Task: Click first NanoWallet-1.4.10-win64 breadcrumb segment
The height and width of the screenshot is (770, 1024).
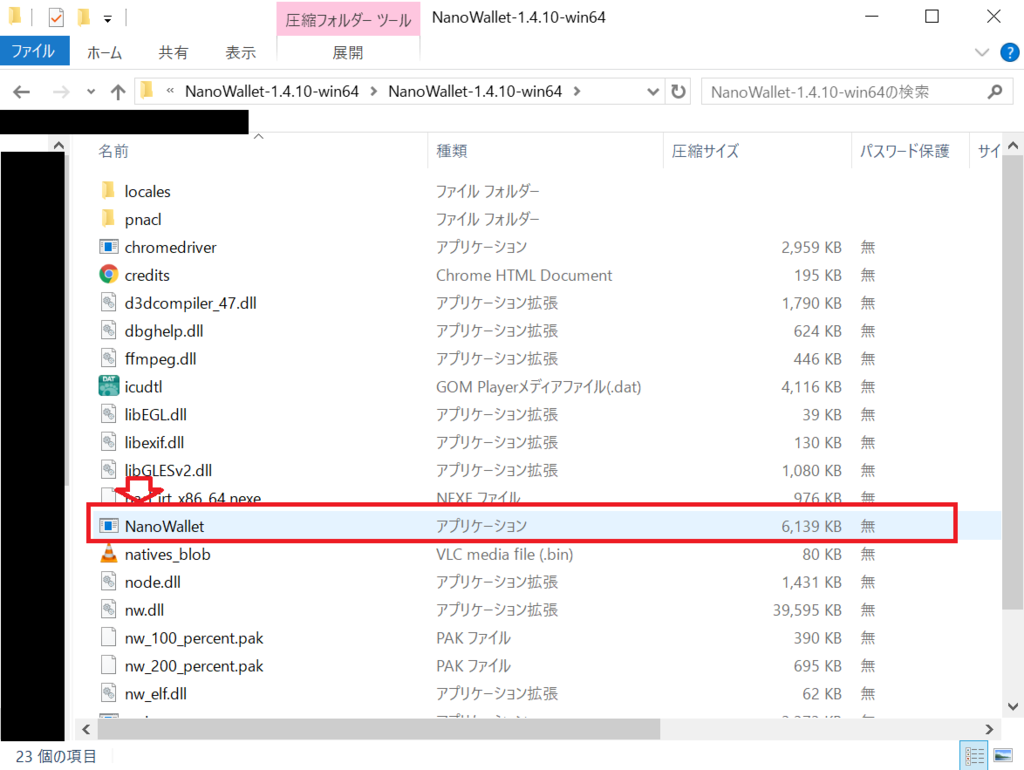Action: coord(272,91)
